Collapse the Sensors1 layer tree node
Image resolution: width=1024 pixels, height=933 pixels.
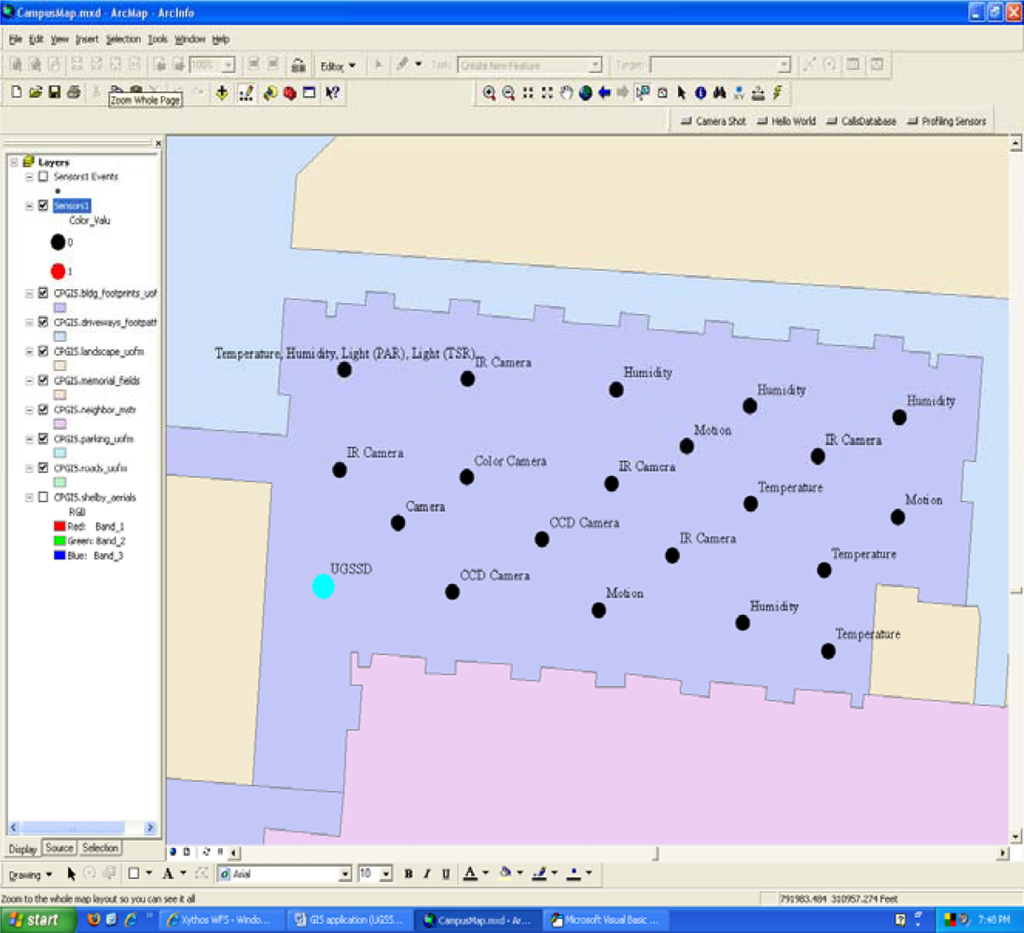(29, 206)
